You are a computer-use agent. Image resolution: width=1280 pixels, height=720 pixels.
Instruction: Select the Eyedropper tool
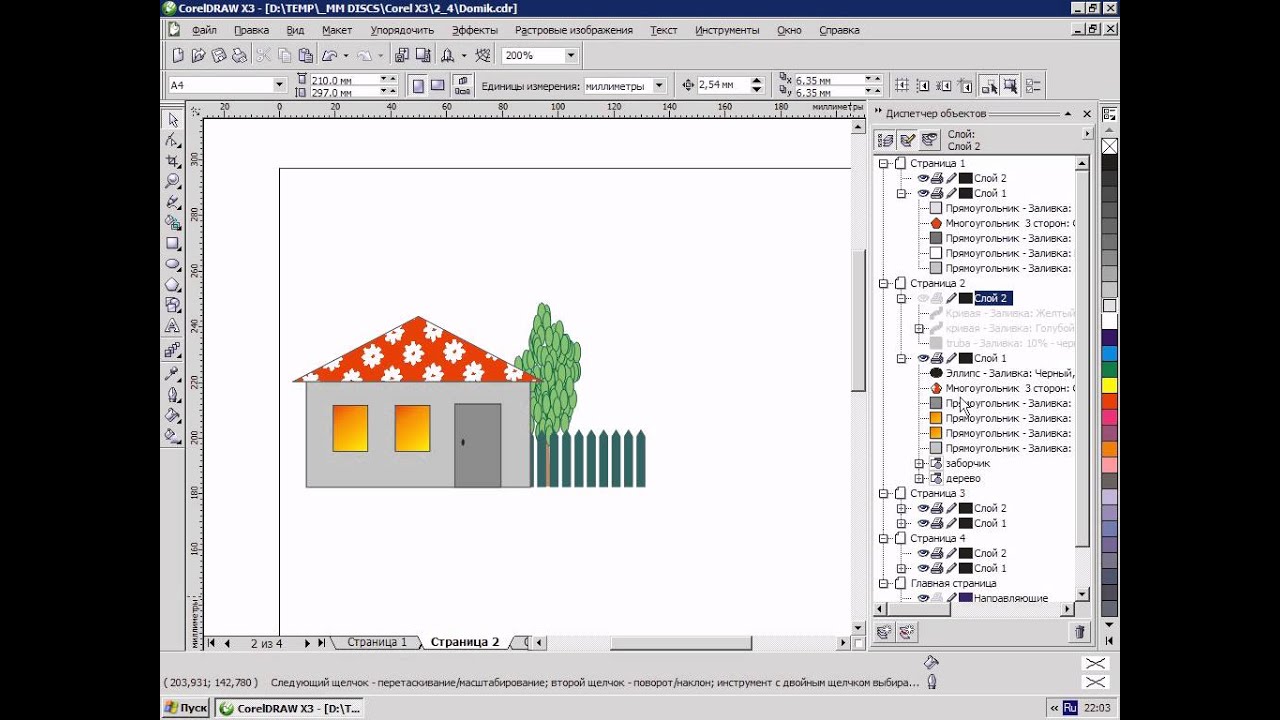pos(173,374)
